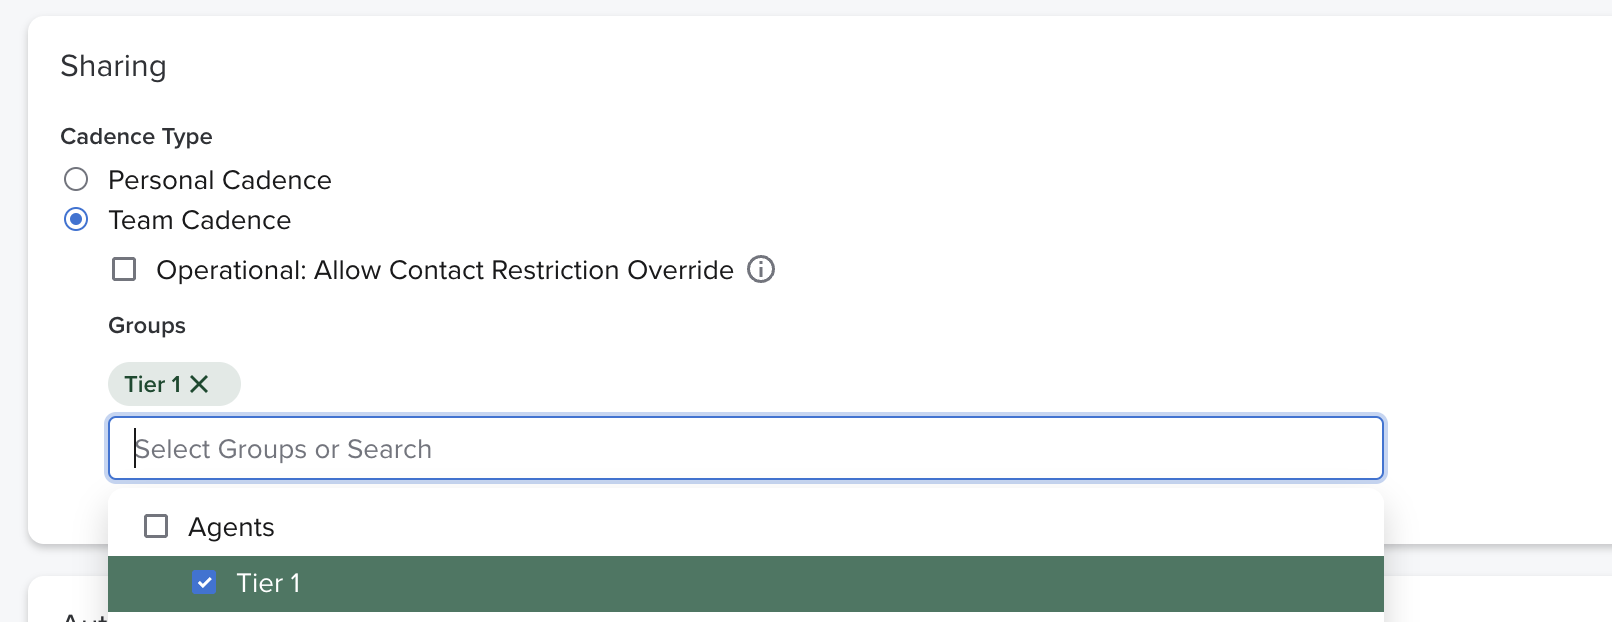This screenshot has width=1612, height=622.
Task: Click the Sharing section heading
Action: click(113, 66)
